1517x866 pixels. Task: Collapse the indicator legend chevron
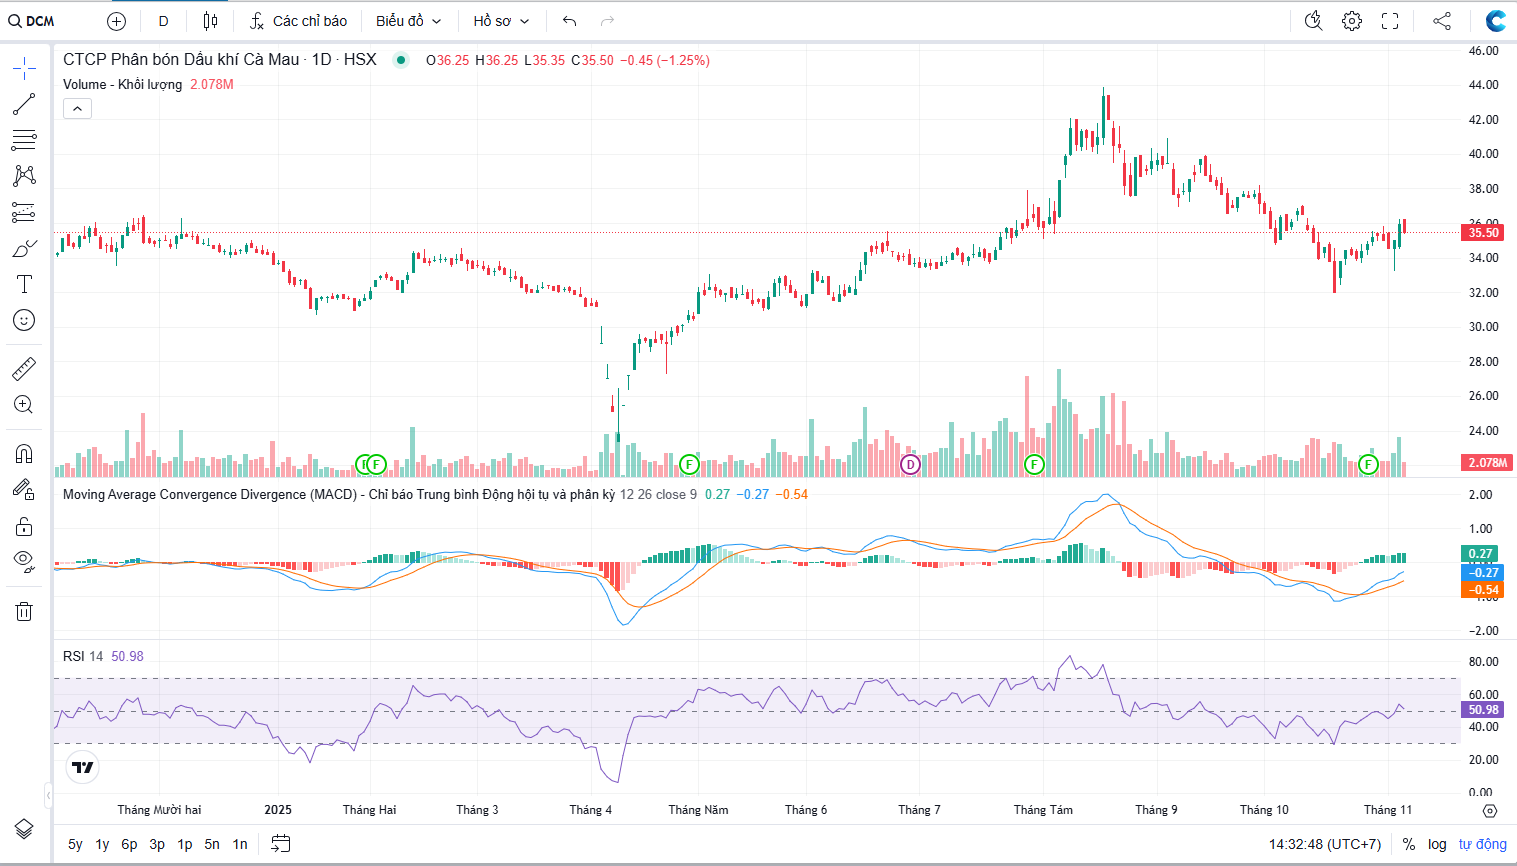click(x=77, y=108)
